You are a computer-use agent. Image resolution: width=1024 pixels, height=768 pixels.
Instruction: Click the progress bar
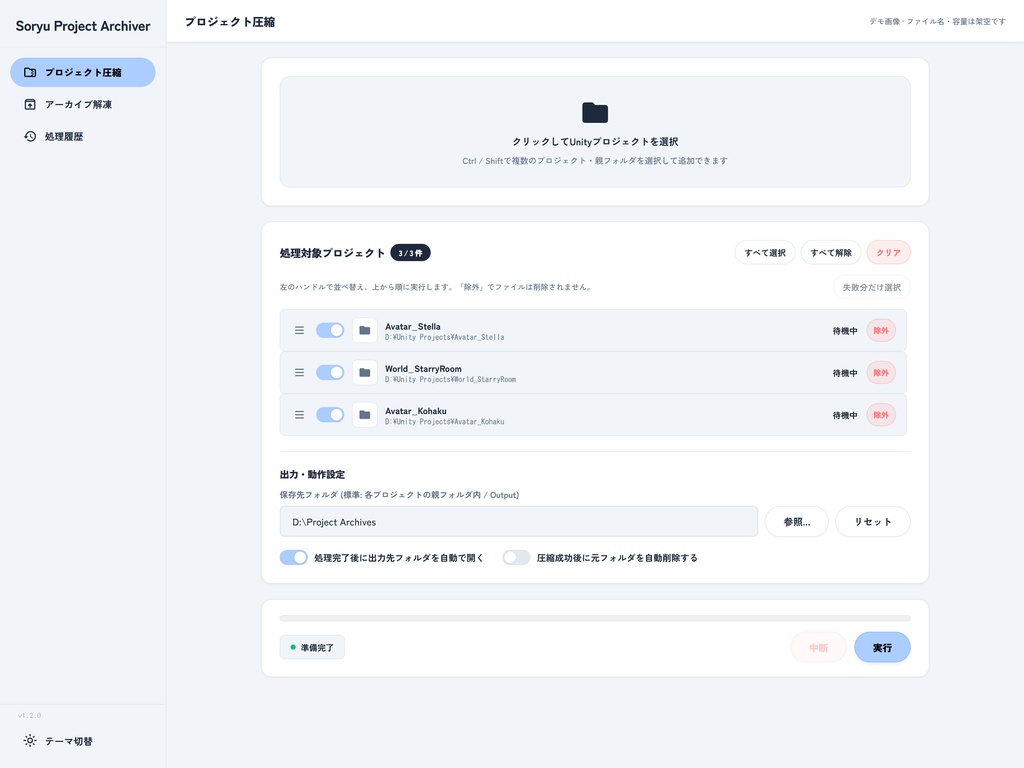[595, 618]
